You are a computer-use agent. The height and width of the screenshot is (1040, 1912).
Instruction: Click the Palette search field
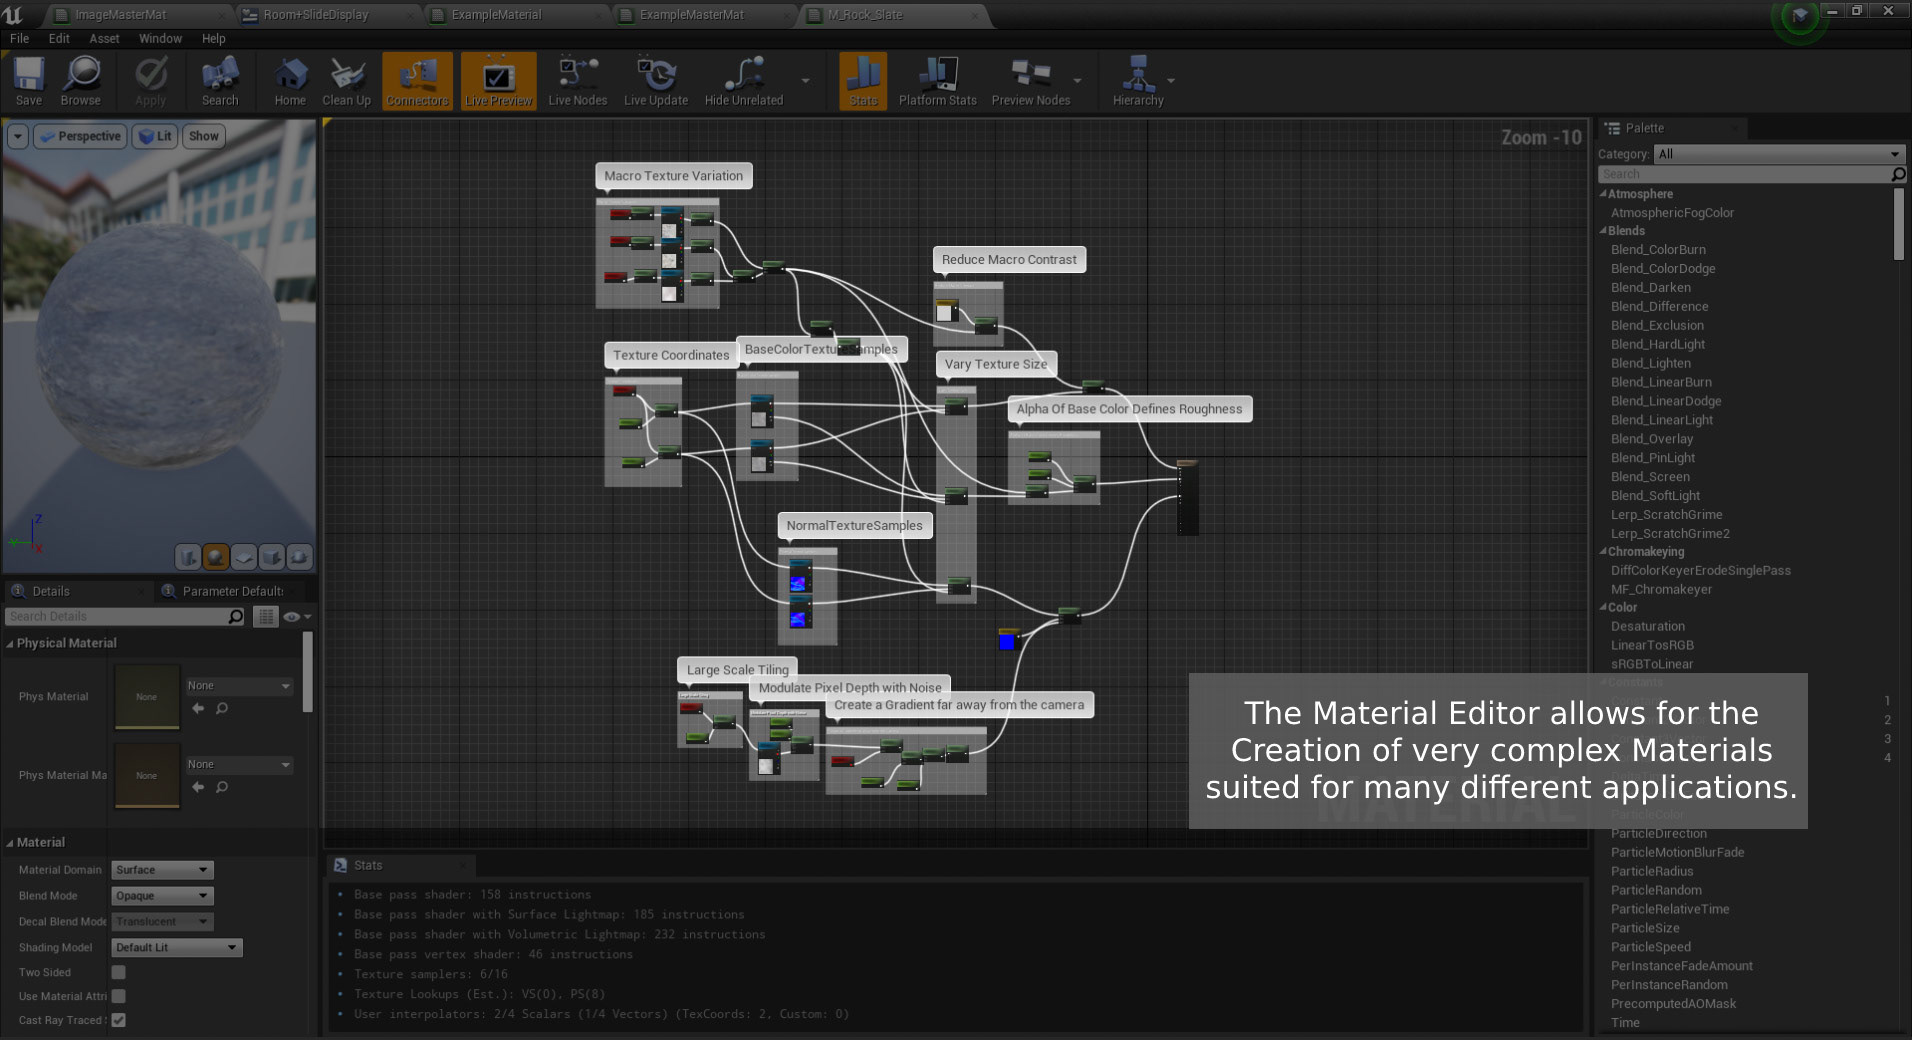pyautogui.click(x=1744, y=174)
